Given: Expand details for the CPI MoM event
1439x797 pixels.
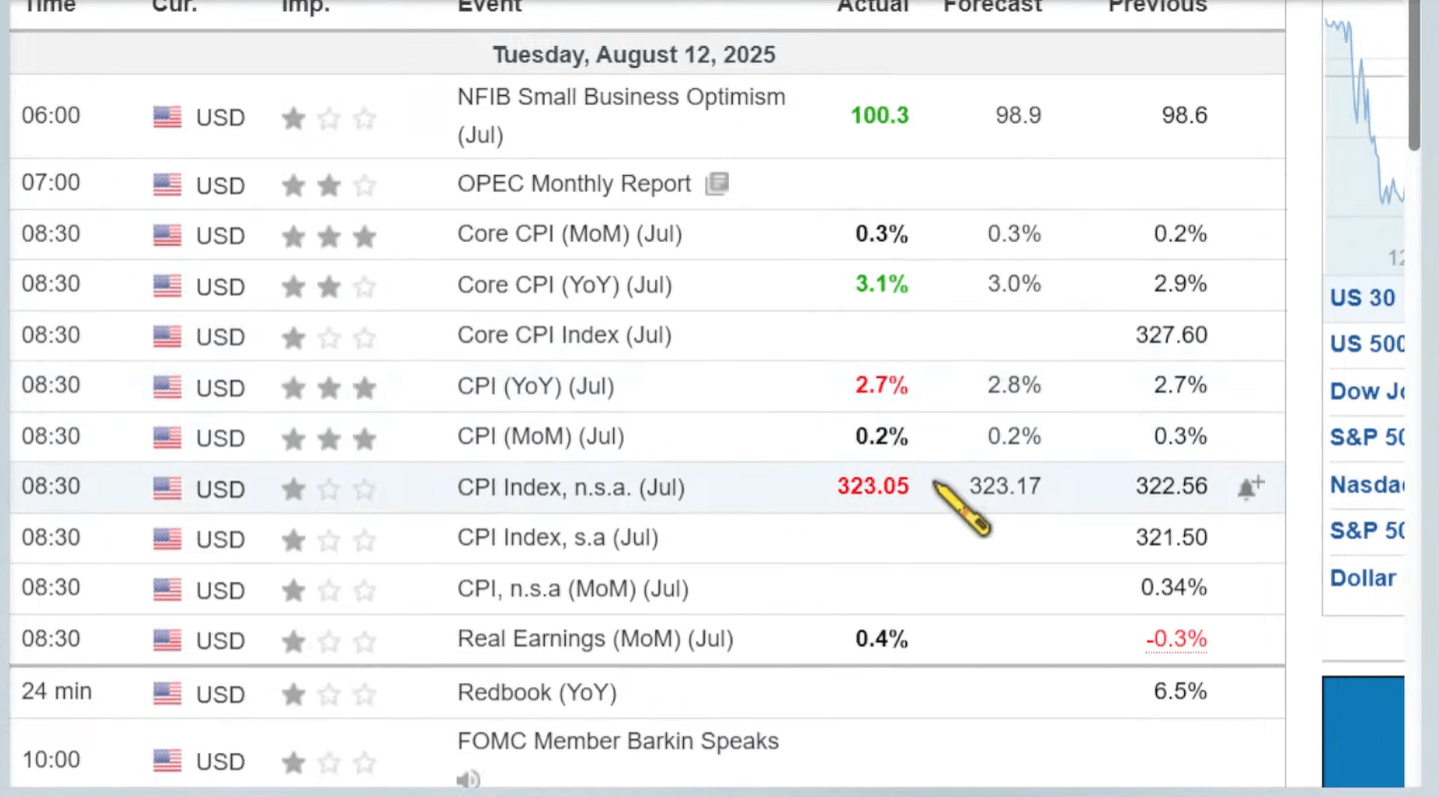Looking at the screenshot, I should pos(541,436).
